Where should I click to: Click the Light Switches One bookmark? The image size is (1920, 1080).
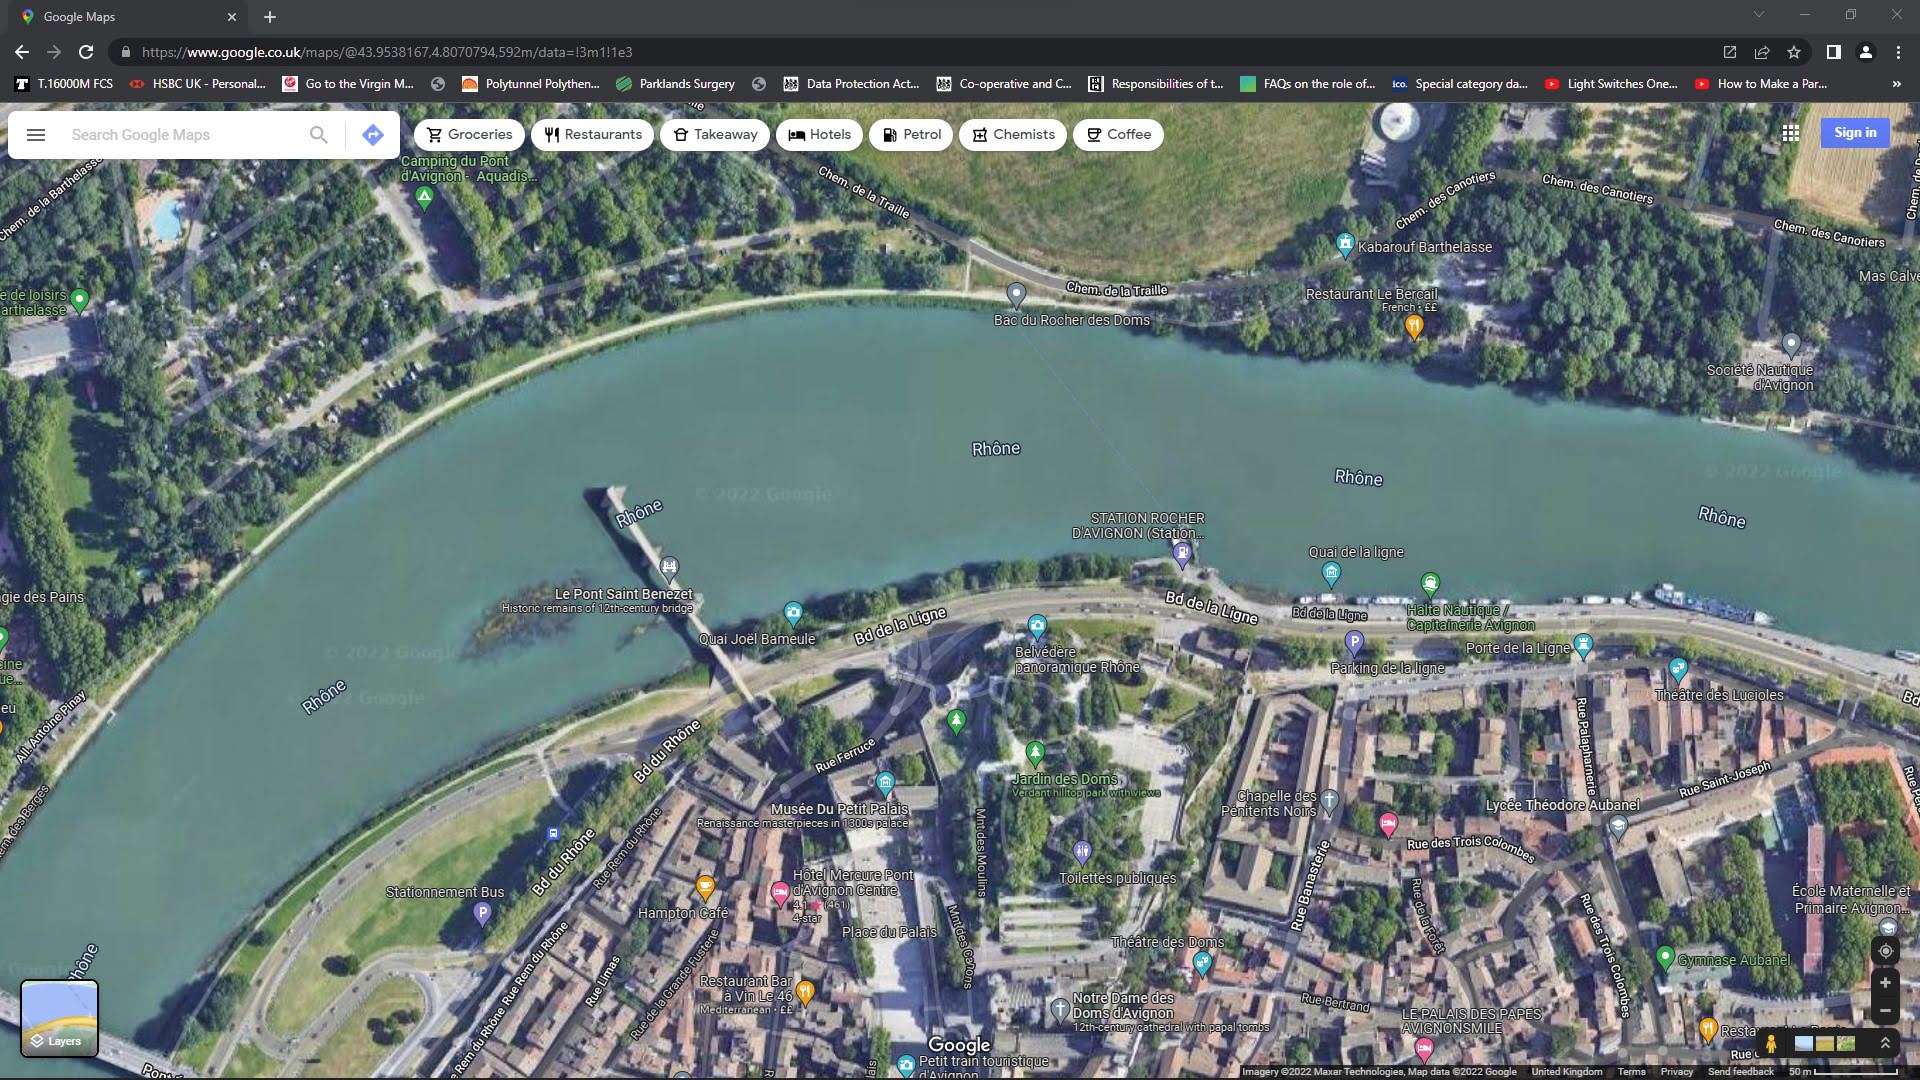click(x=1611, y=84)
